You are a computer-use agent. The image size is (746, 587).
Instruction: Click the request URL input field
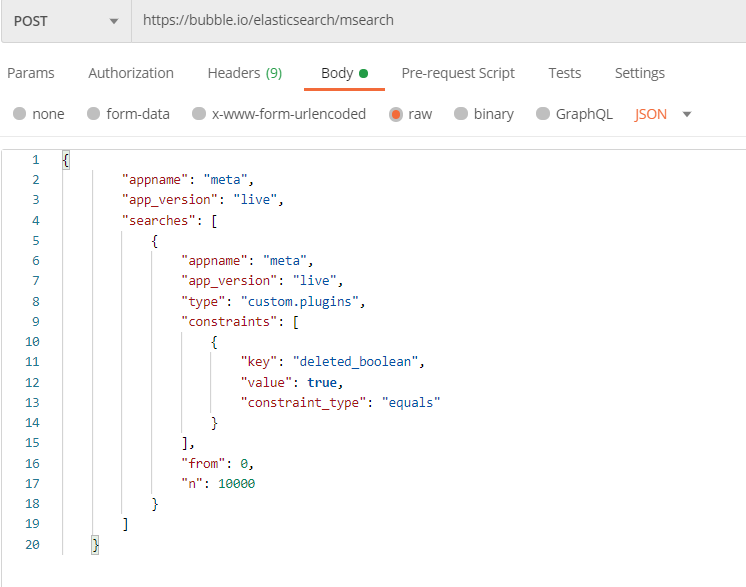click(430, 20)
